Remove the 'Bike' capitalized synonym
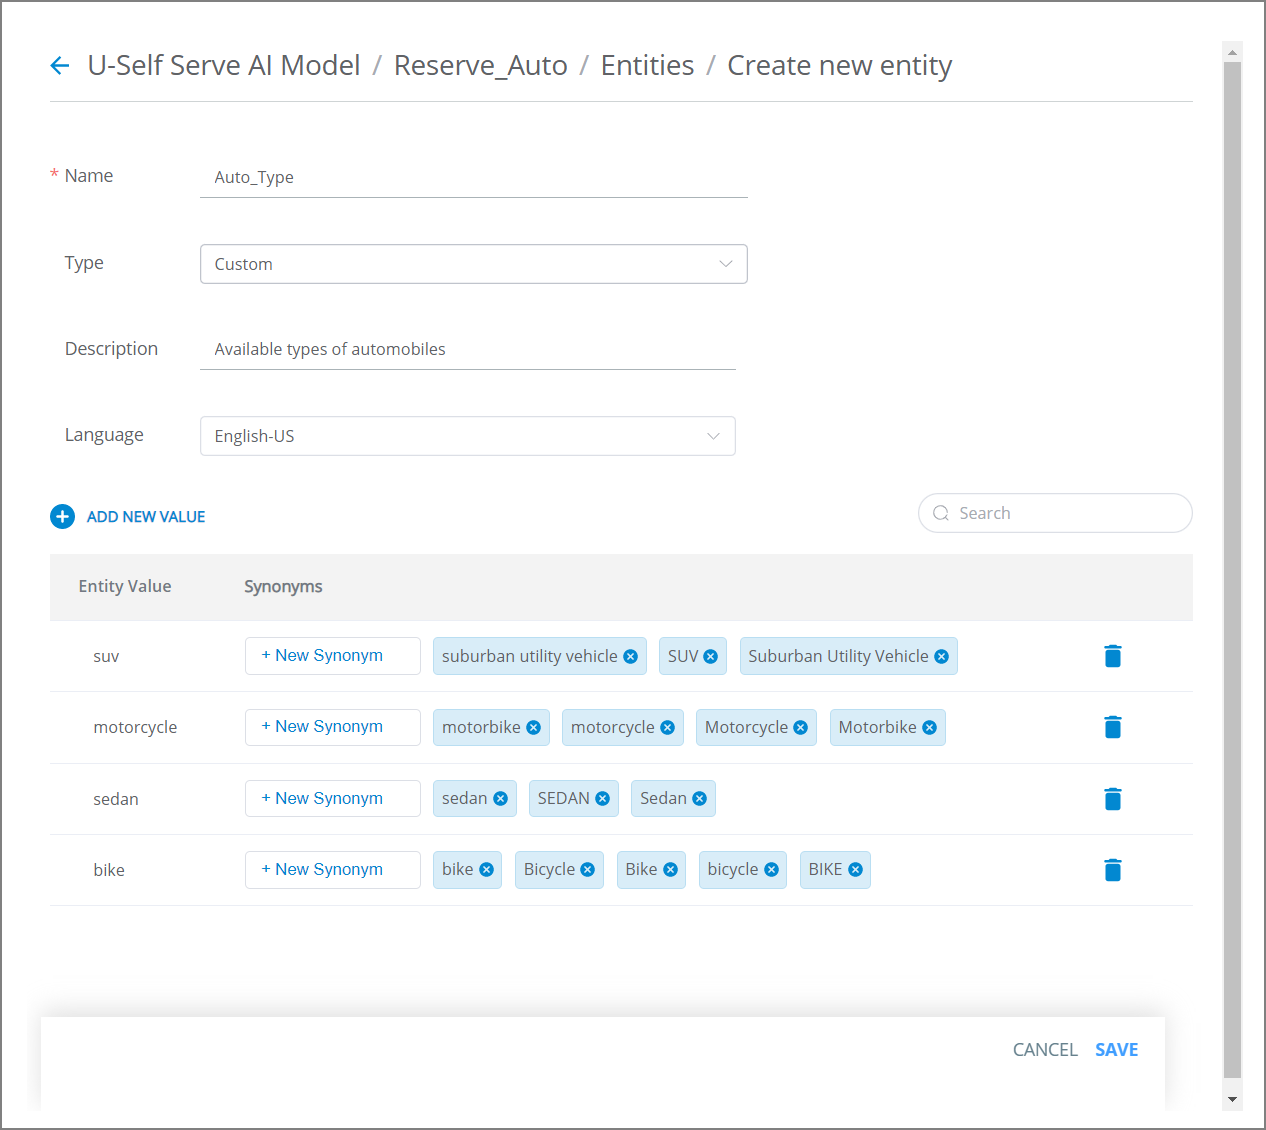 click(x=671, y=870)
